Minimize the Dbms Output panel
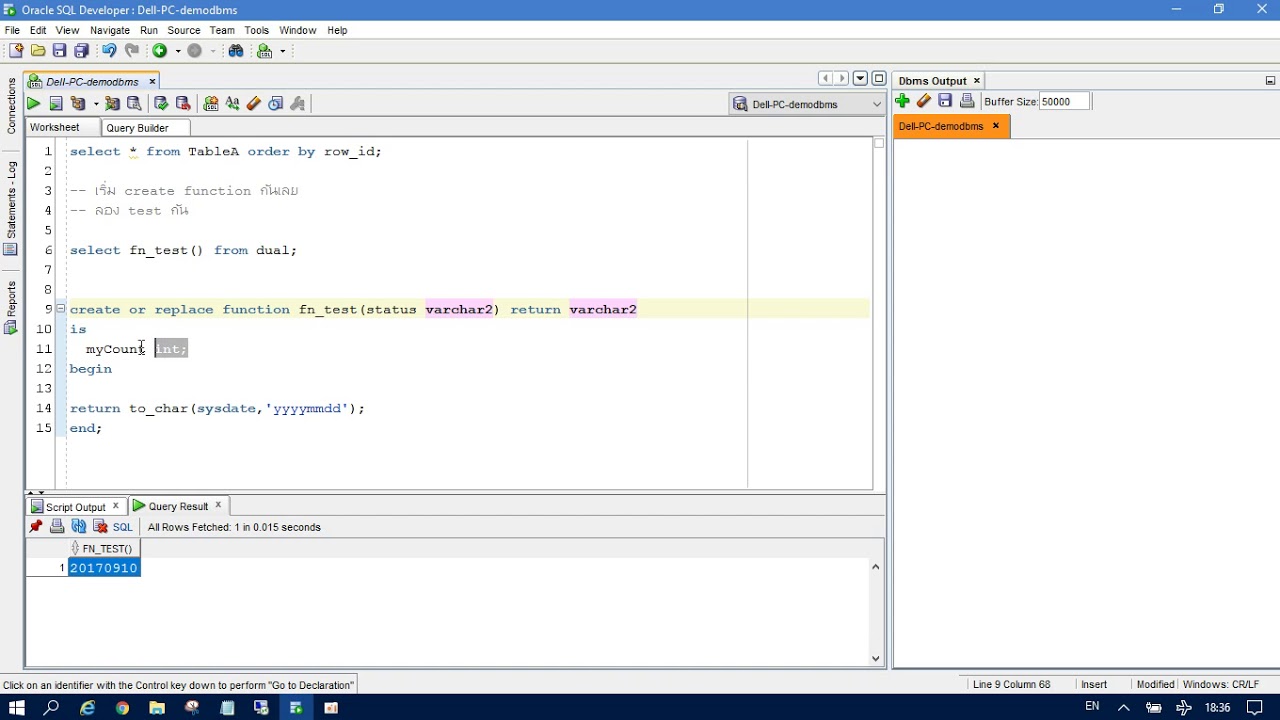1280x720 pixels. (x=1270, y=81)
